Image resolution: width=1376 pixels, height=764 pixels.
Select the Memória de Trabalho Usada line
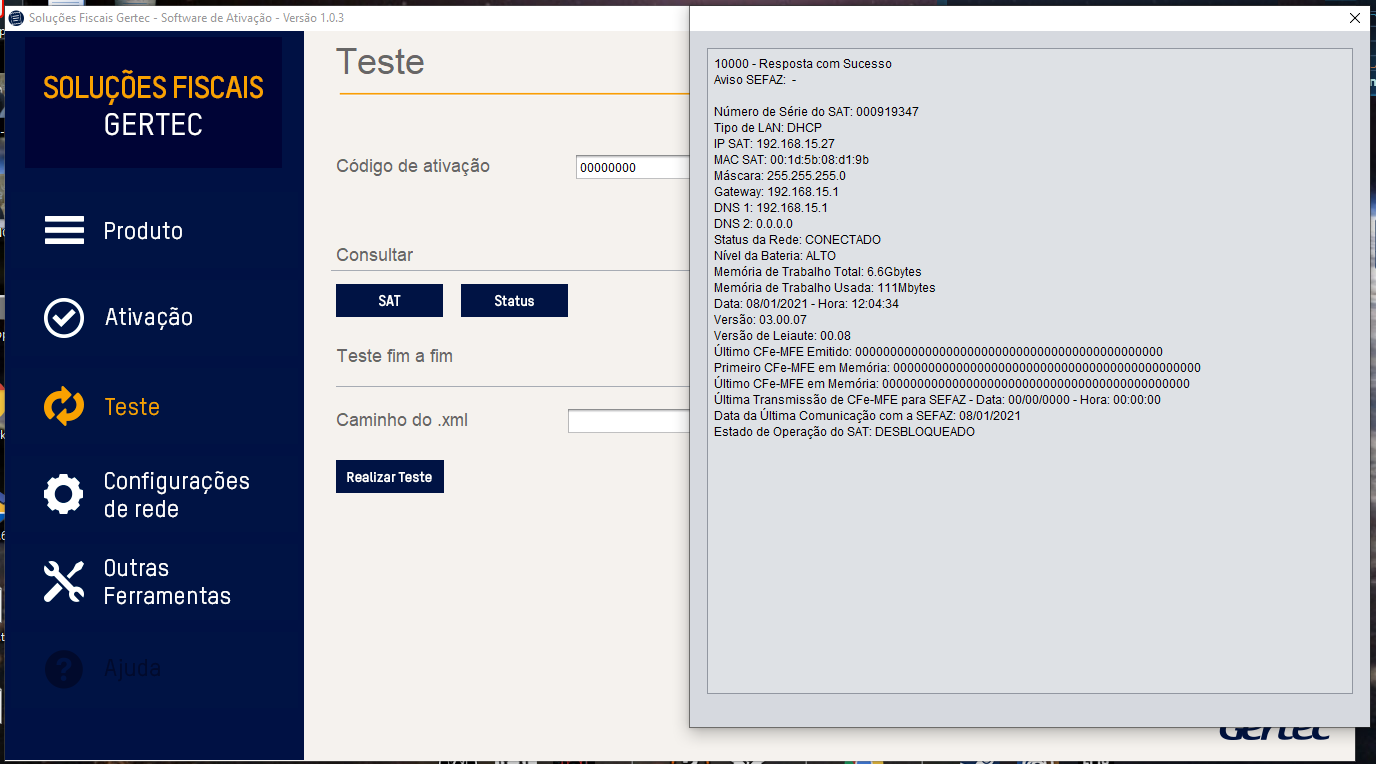pos(825,288)
